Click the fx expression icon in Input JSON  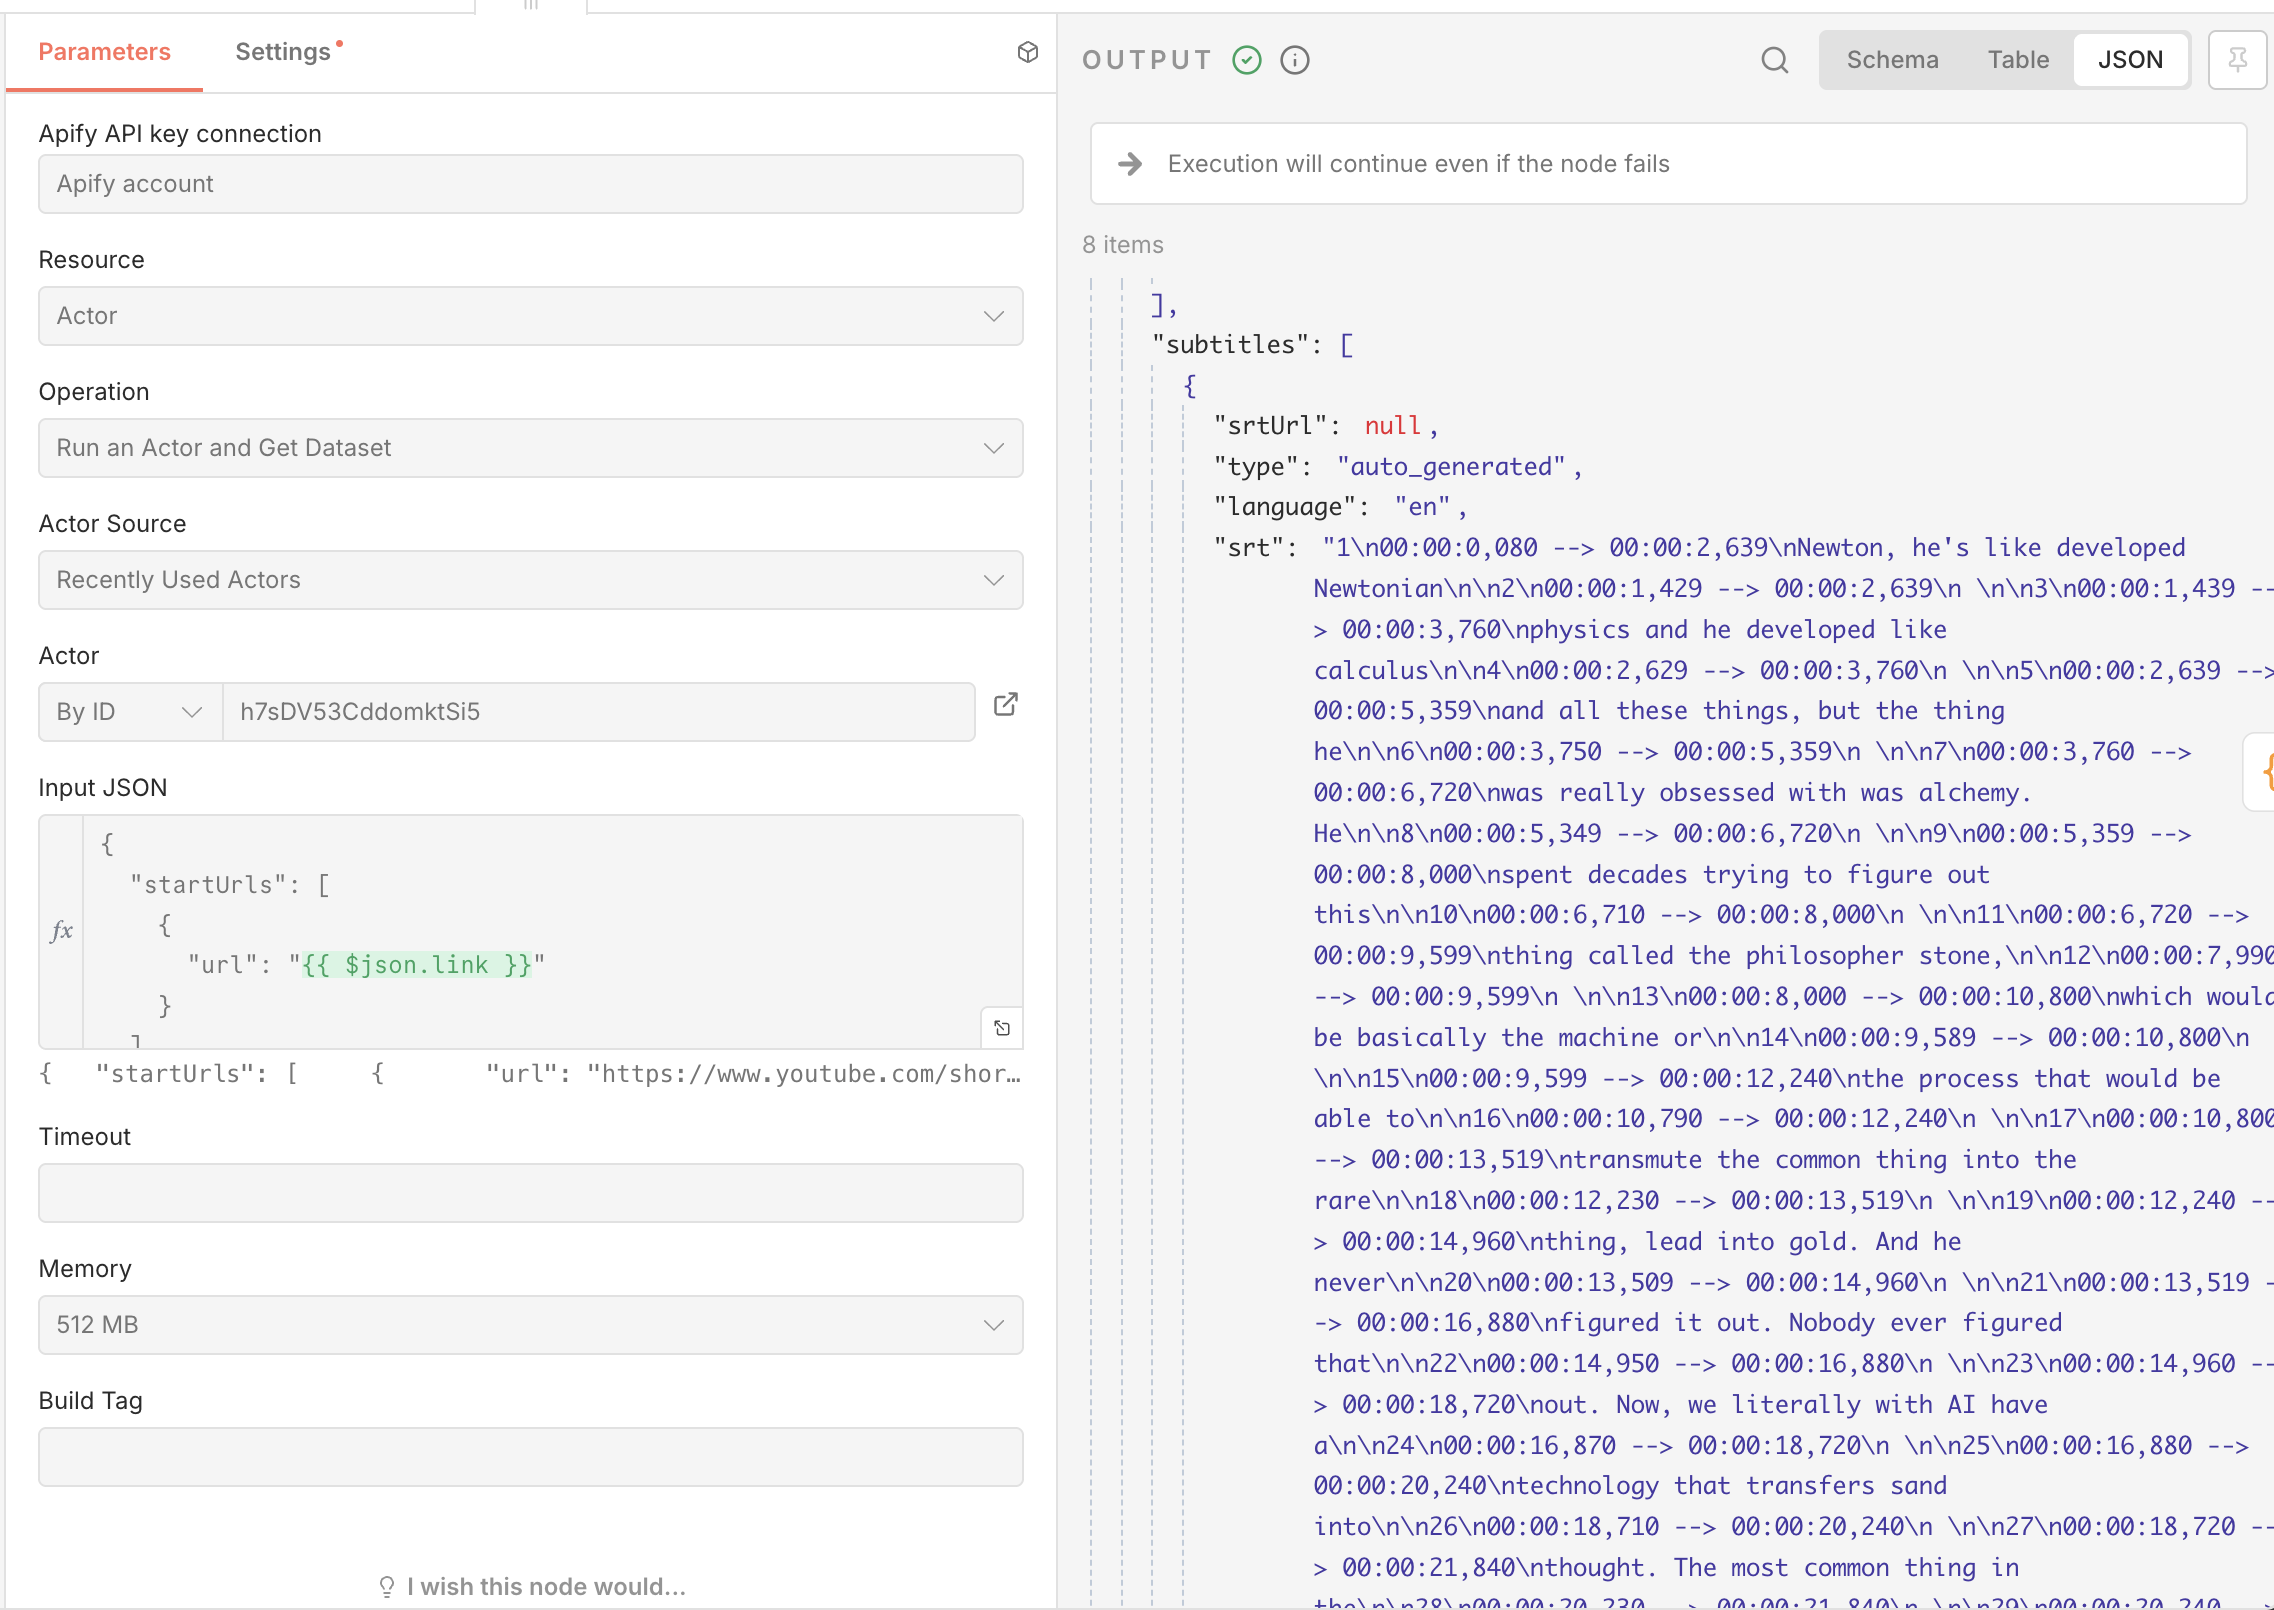[61, 931]
